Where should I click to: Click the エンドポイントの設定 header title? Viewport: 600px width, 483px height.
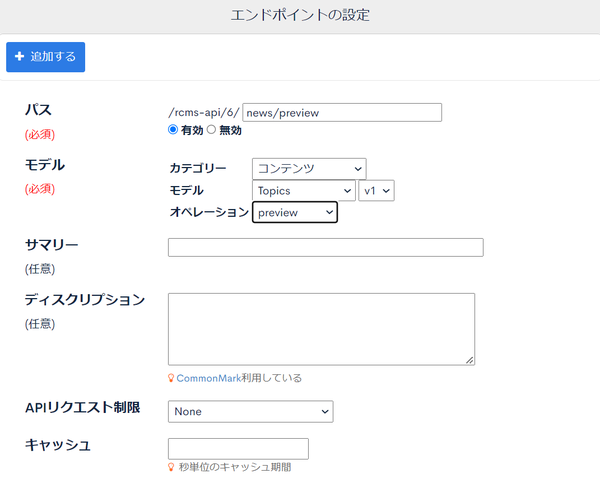(300, 15)
